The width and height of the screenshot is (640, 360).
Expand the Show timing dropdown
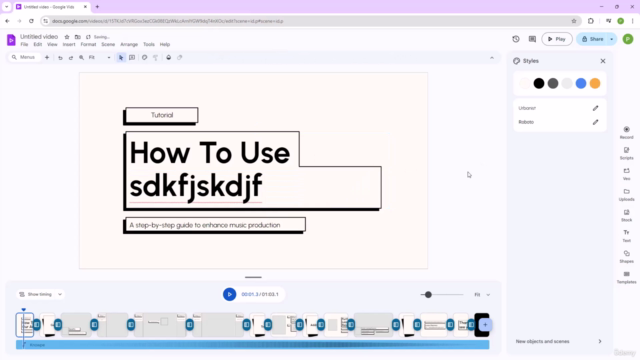[60, 294]
